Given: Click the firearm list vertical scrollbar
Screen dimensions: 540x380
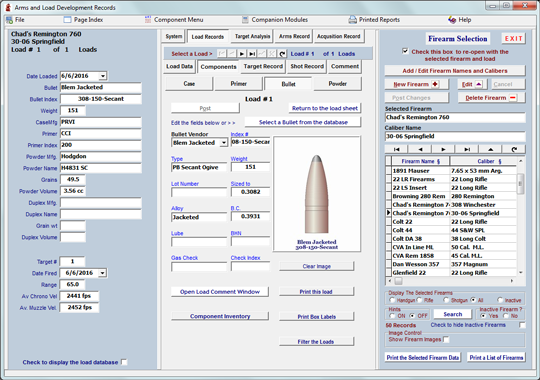Looking at the screenshot, I should (x=520, y=217).
